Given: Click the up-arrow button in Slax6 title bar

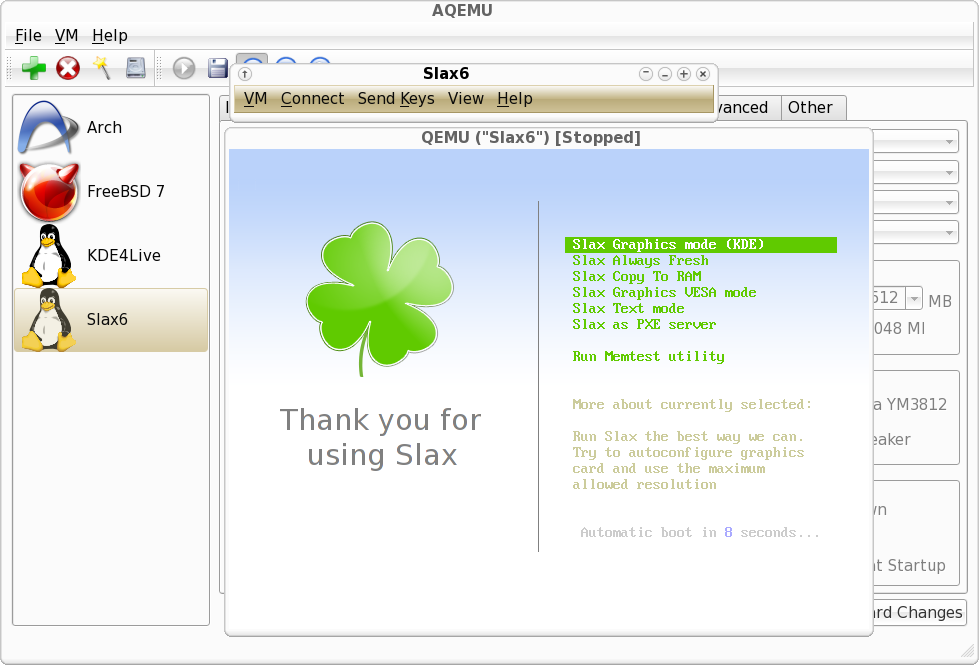Looking at the screenshot, I should [245, 74].
